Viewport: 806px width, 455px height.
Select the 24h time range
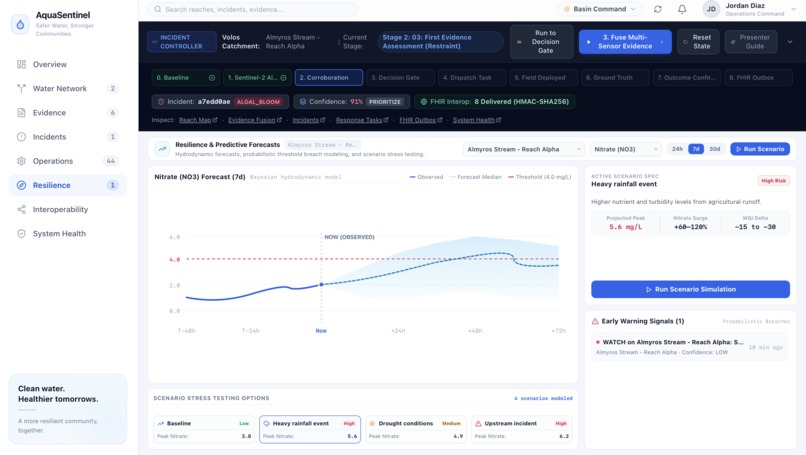pos(677,149)
